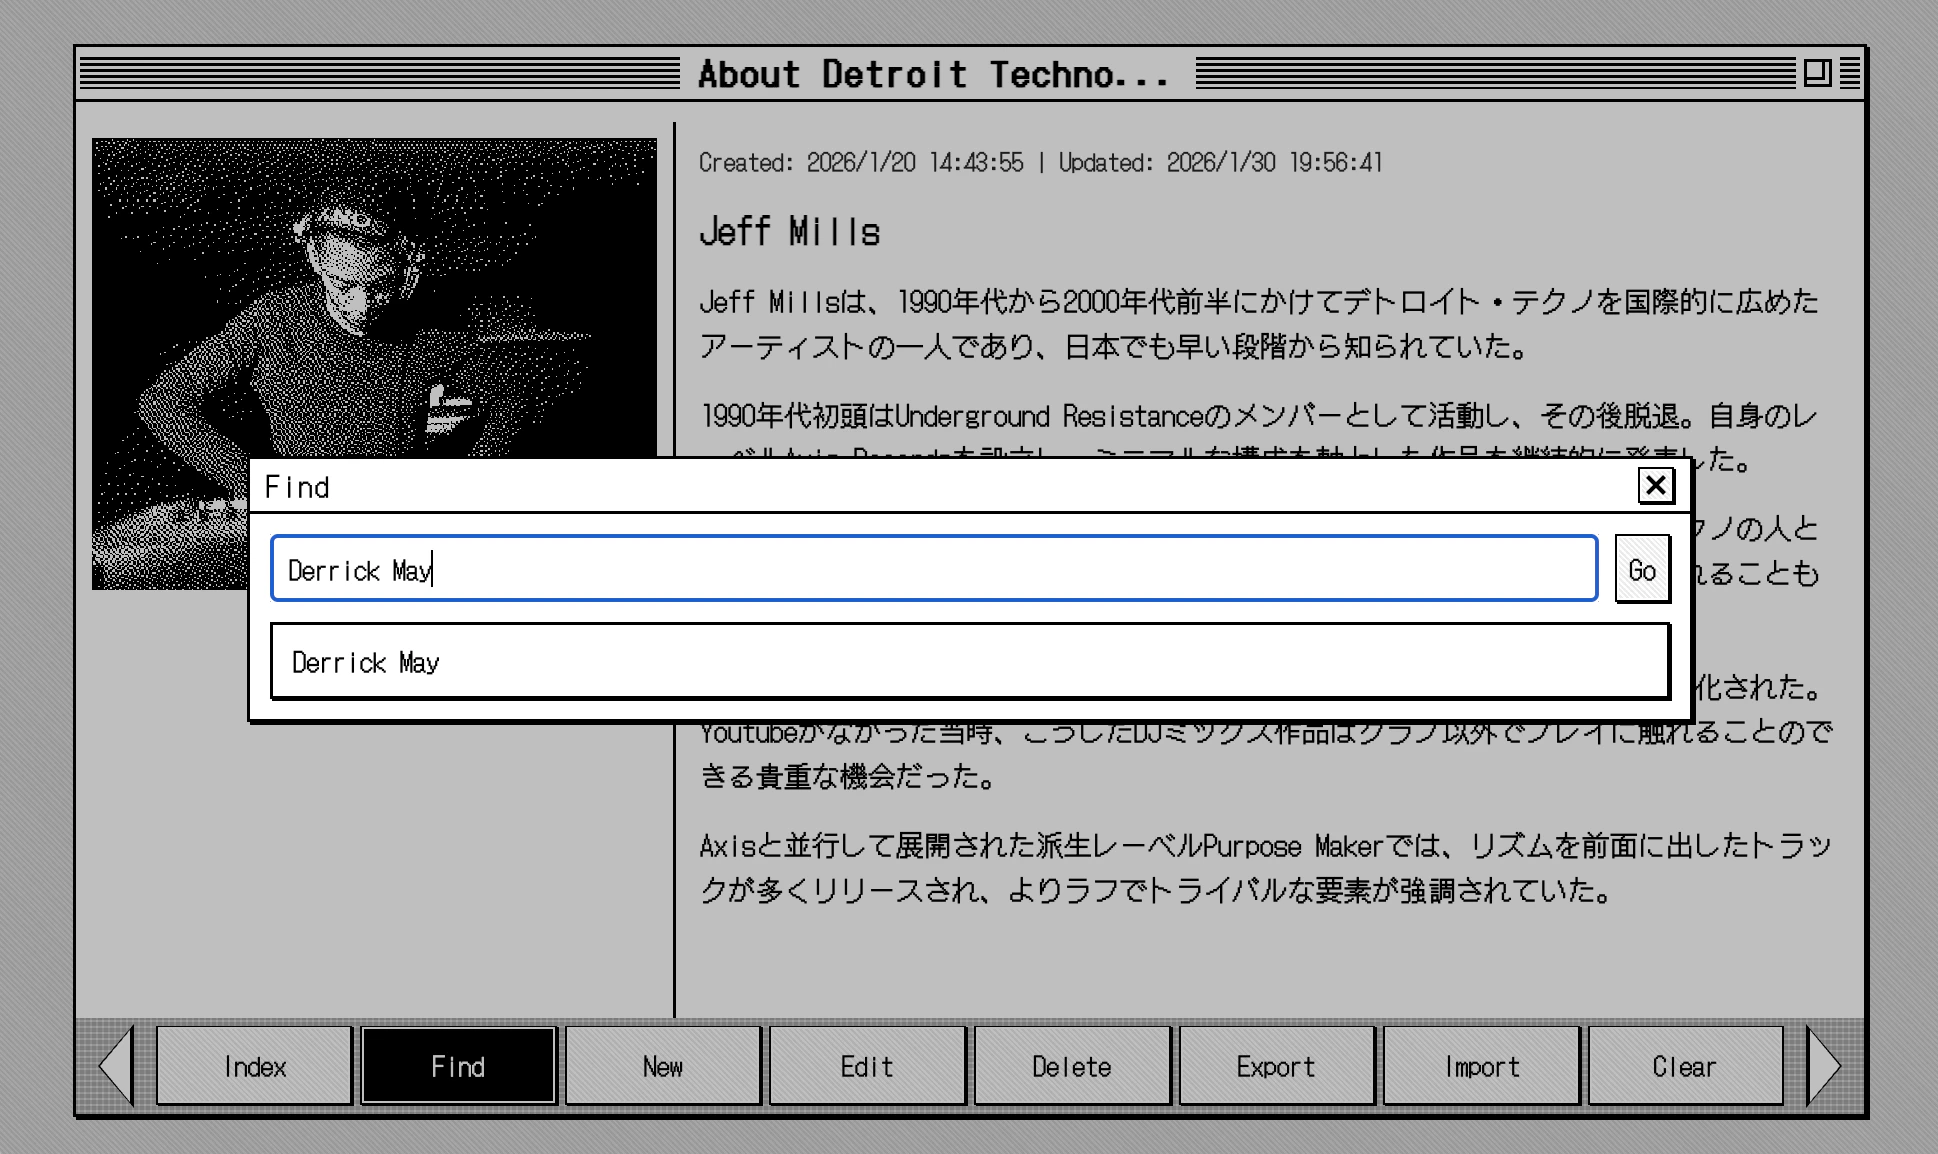1938x1154 pixels.
Task: Click Edit in the bottom toolbar
Action: 867,1066
